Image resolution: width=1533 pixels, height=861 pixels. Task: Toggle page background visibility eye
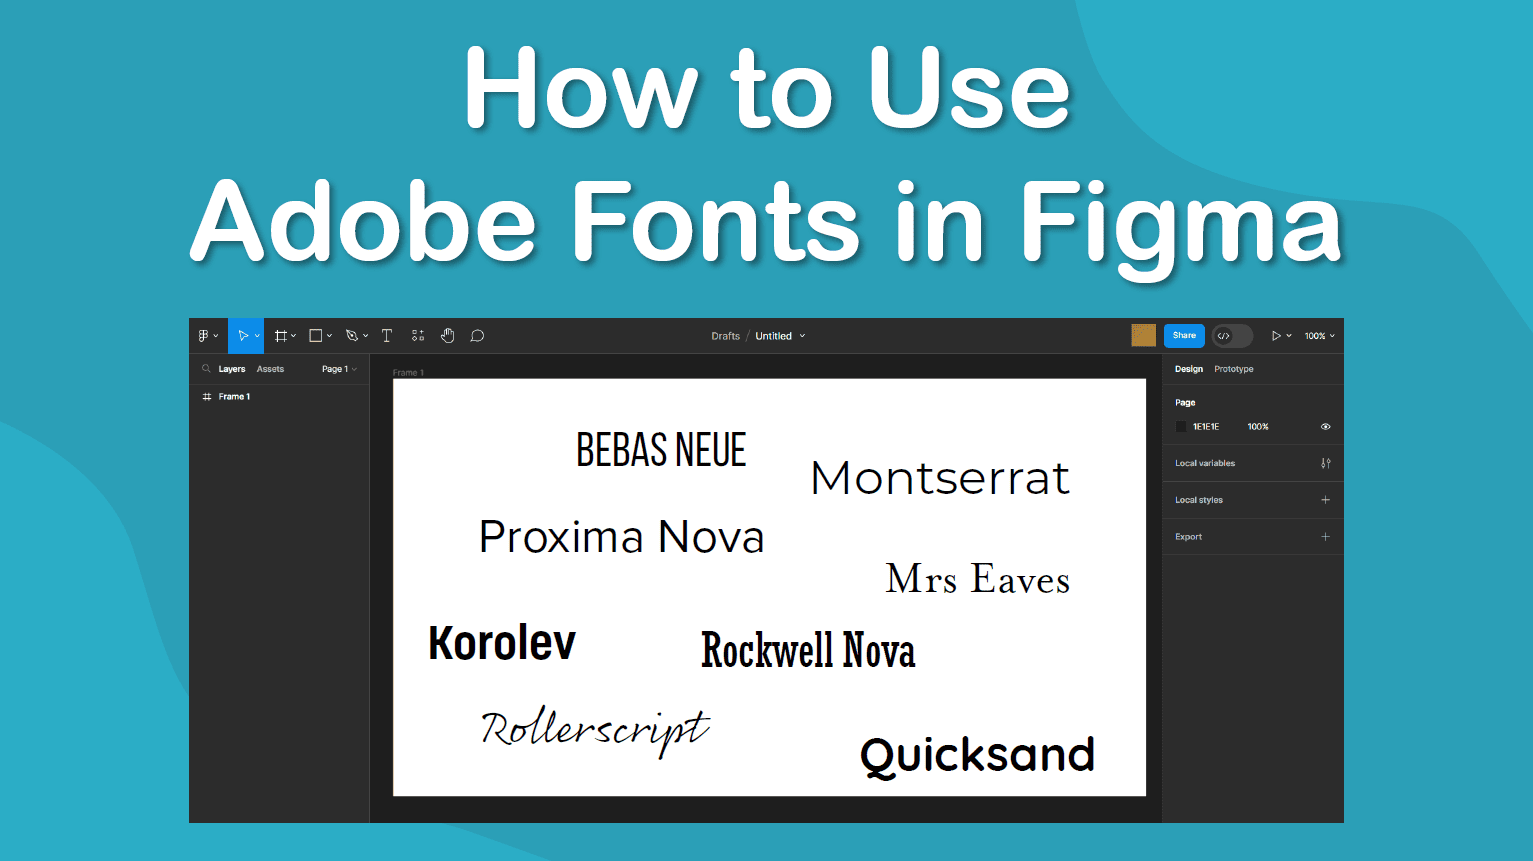click(1326, 427)
